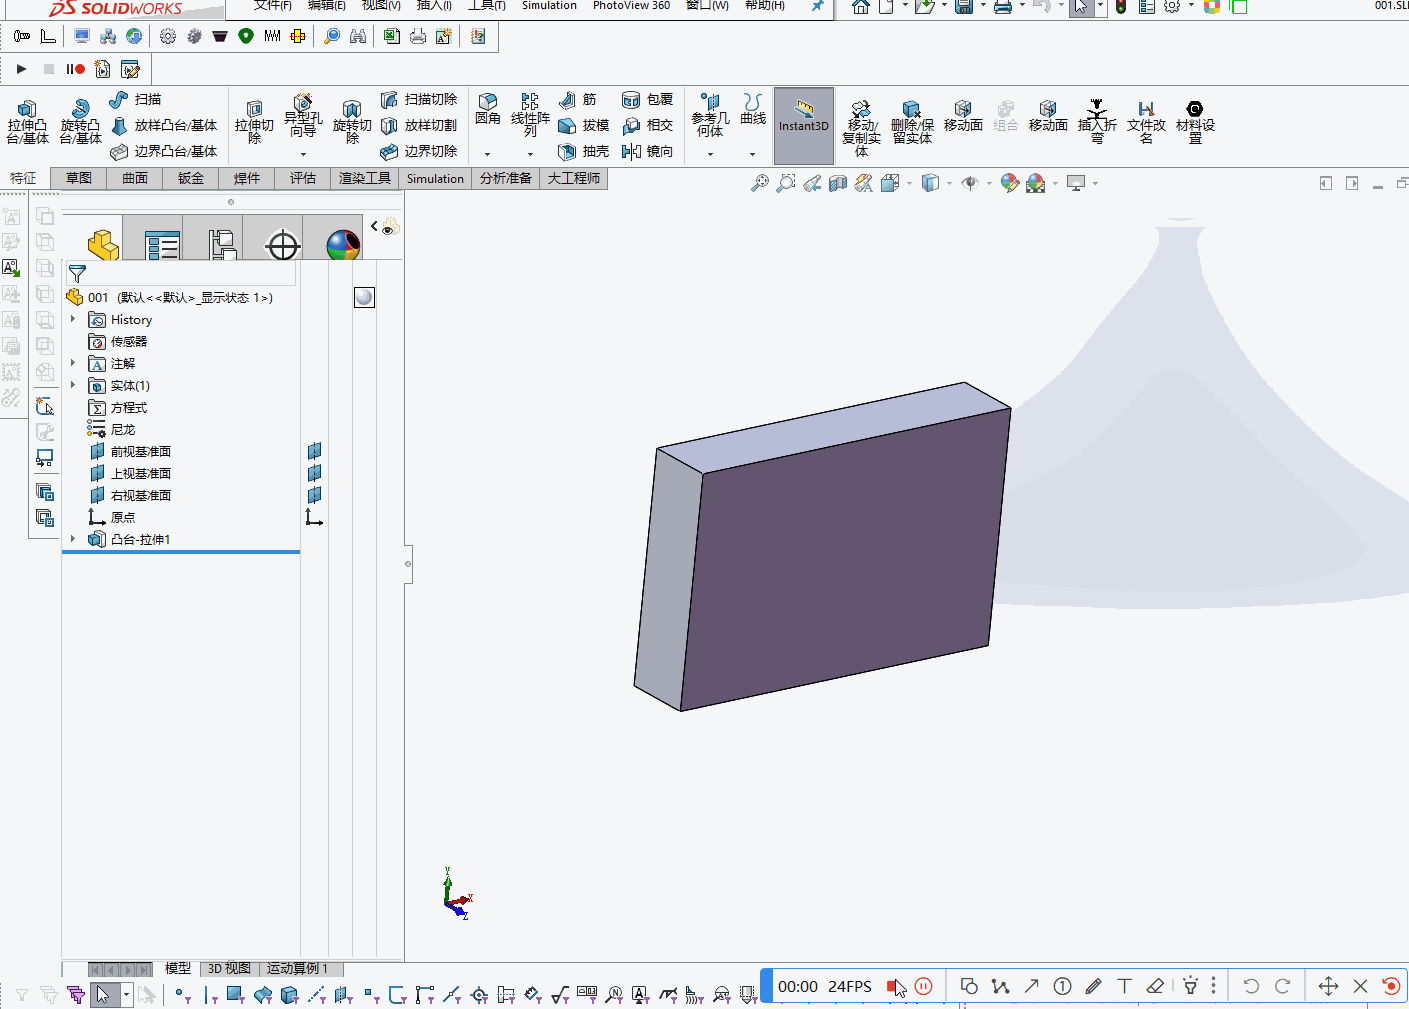1409x1009 pixels.
Task: Expand the History tree node
Action: click(x=73, y=320)
